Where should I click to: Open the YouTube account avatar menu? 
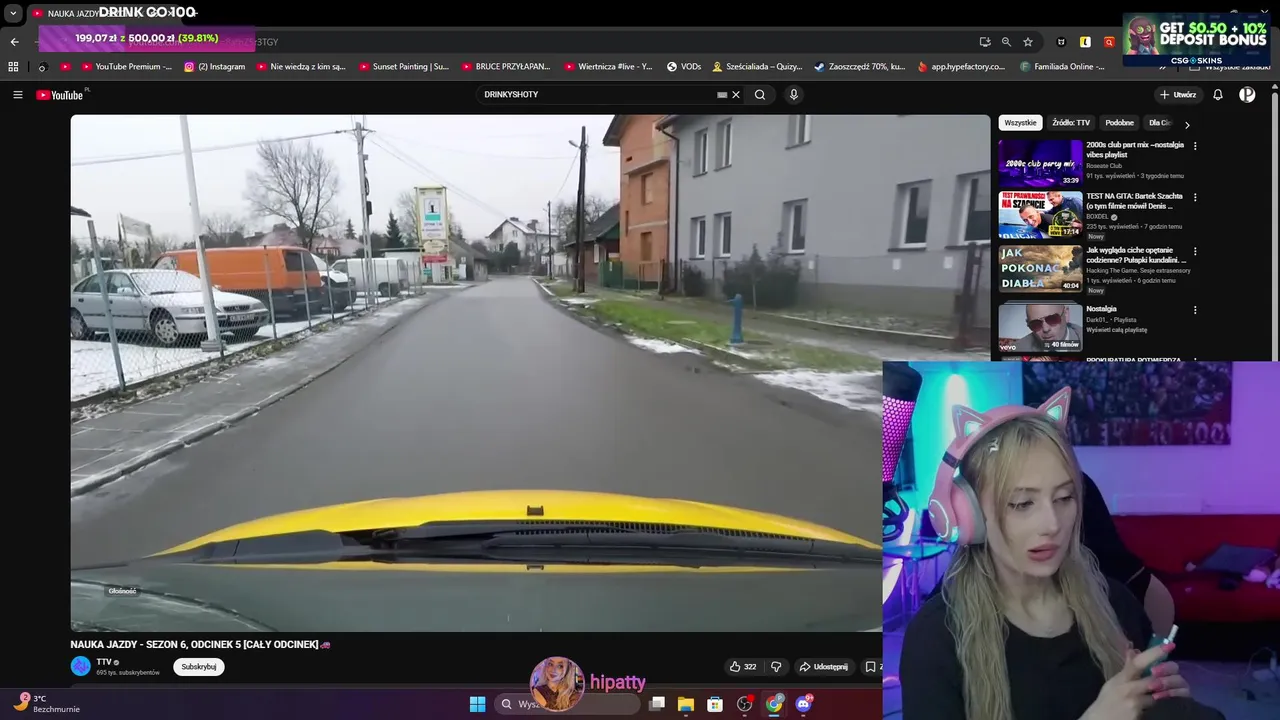(1247, 95)
